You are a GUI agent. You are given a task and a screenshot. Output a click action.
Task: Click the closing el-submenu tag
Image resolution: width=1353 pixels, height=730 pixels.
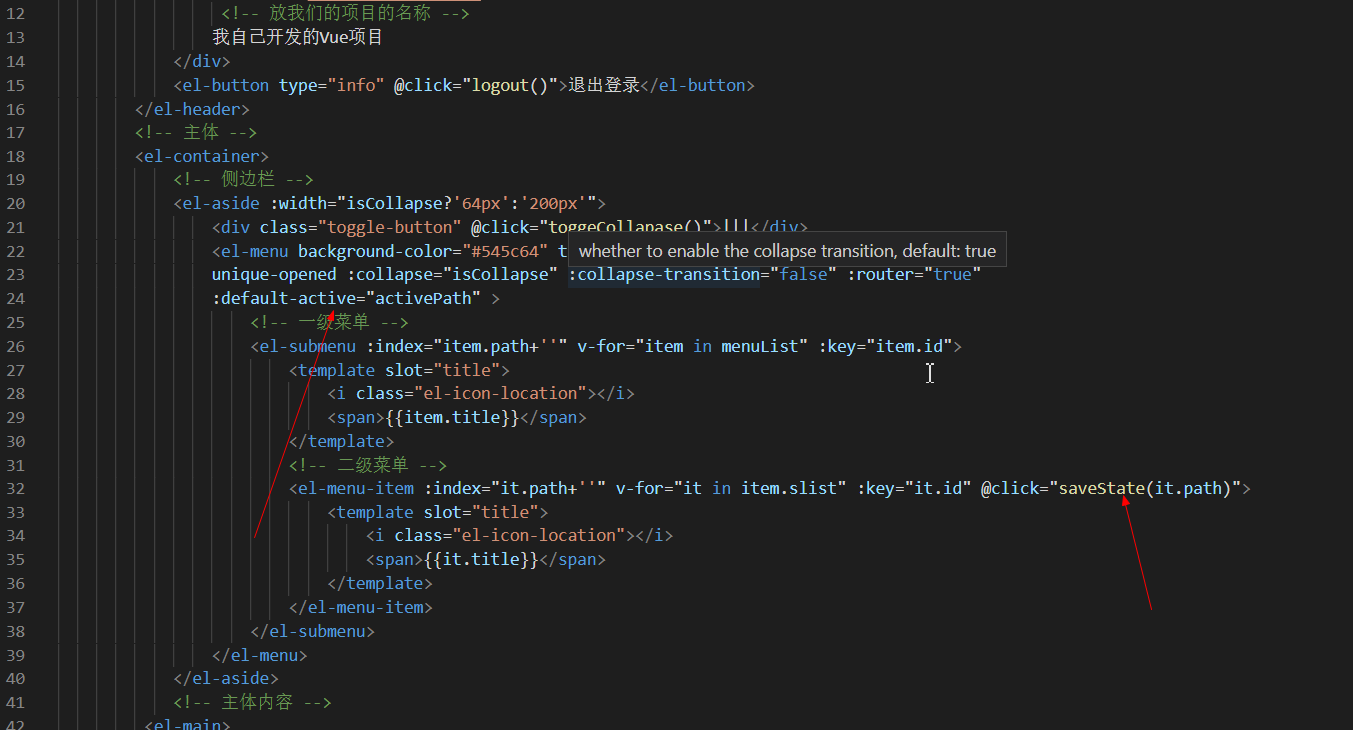pyautogui.click(x=313, y=631)
